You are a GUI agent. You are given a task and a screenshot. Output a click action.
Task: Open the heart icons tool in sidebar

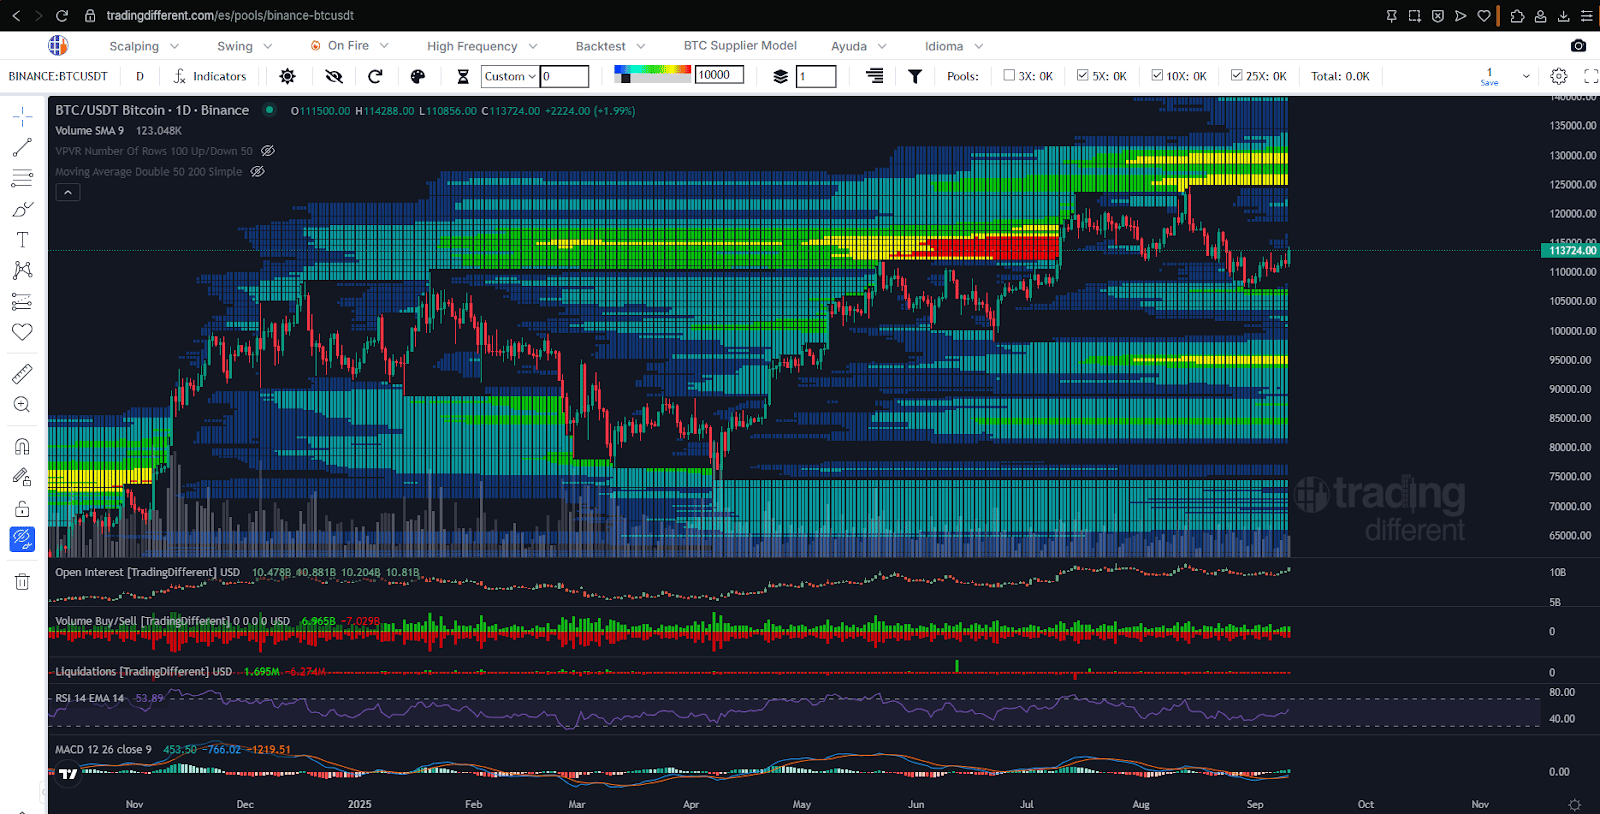coord(22,332)
